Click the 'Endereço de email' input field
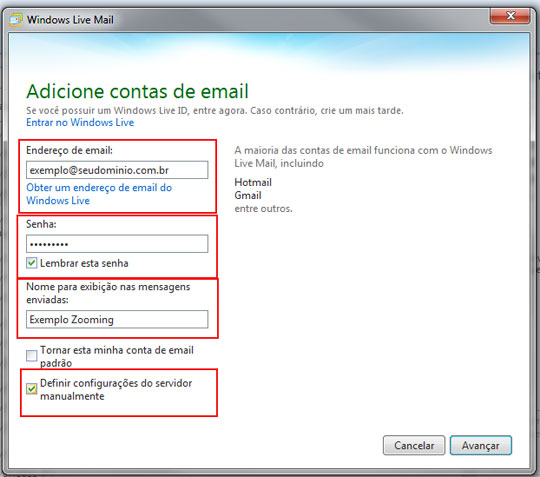540x477 pixels. [117, 170]
